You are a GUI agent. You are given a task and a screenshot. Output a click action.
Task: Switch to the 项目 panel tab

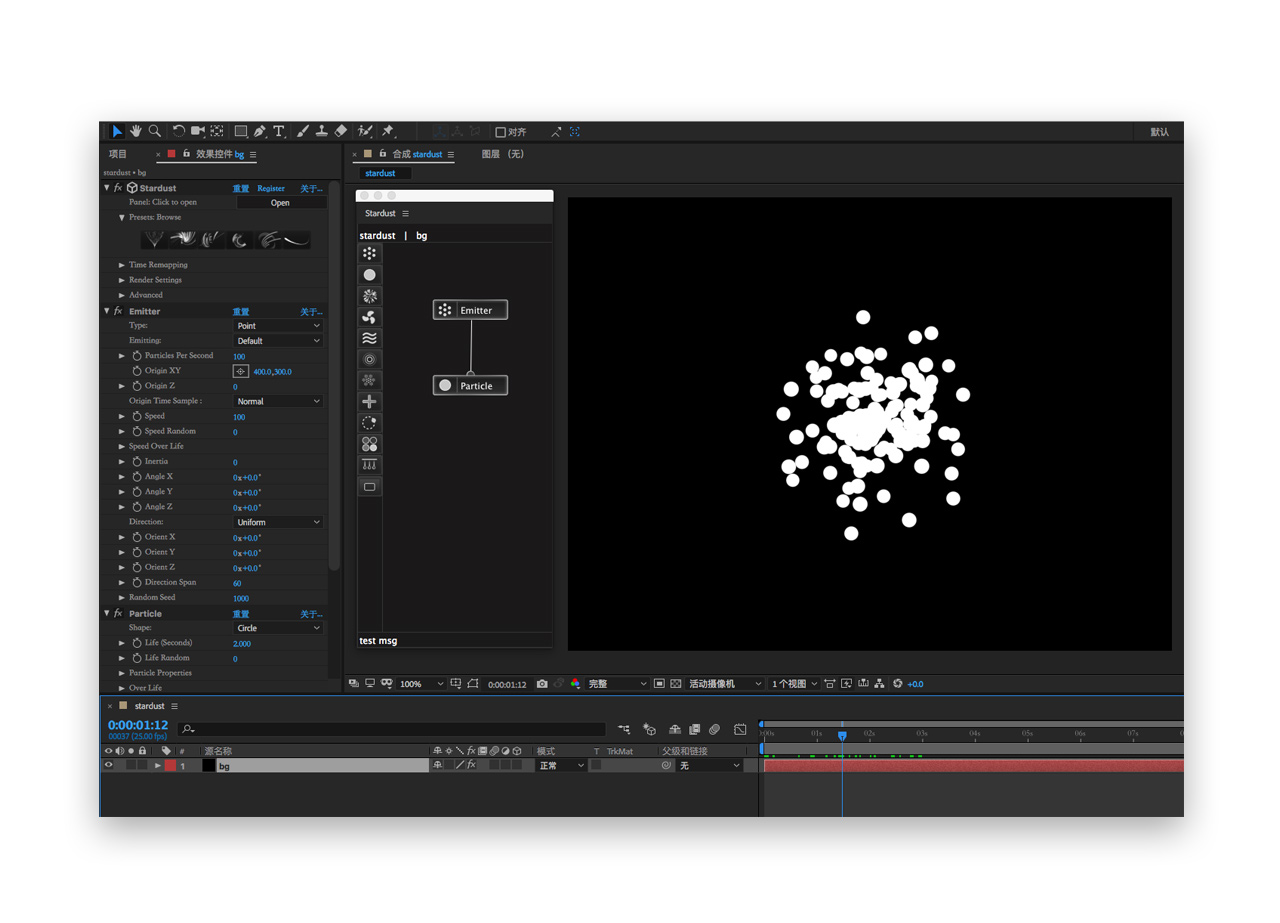(118, 154)
